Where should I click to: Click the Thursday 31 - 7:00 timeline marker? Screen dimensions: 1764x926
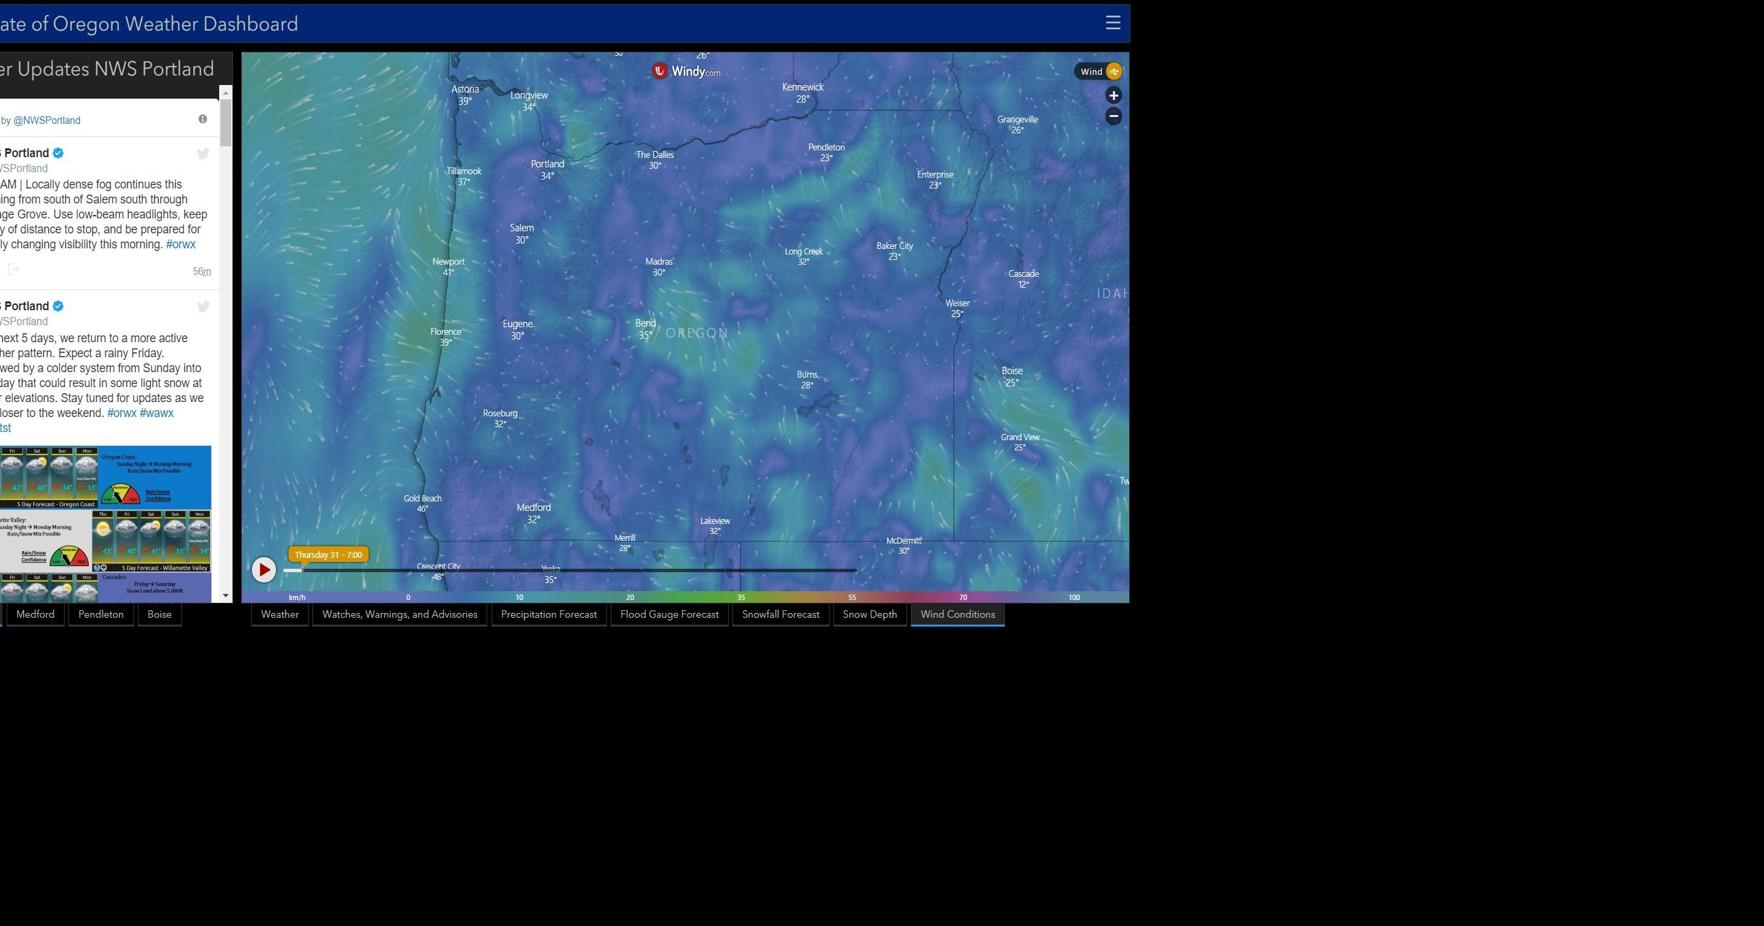tap(328, 554)
